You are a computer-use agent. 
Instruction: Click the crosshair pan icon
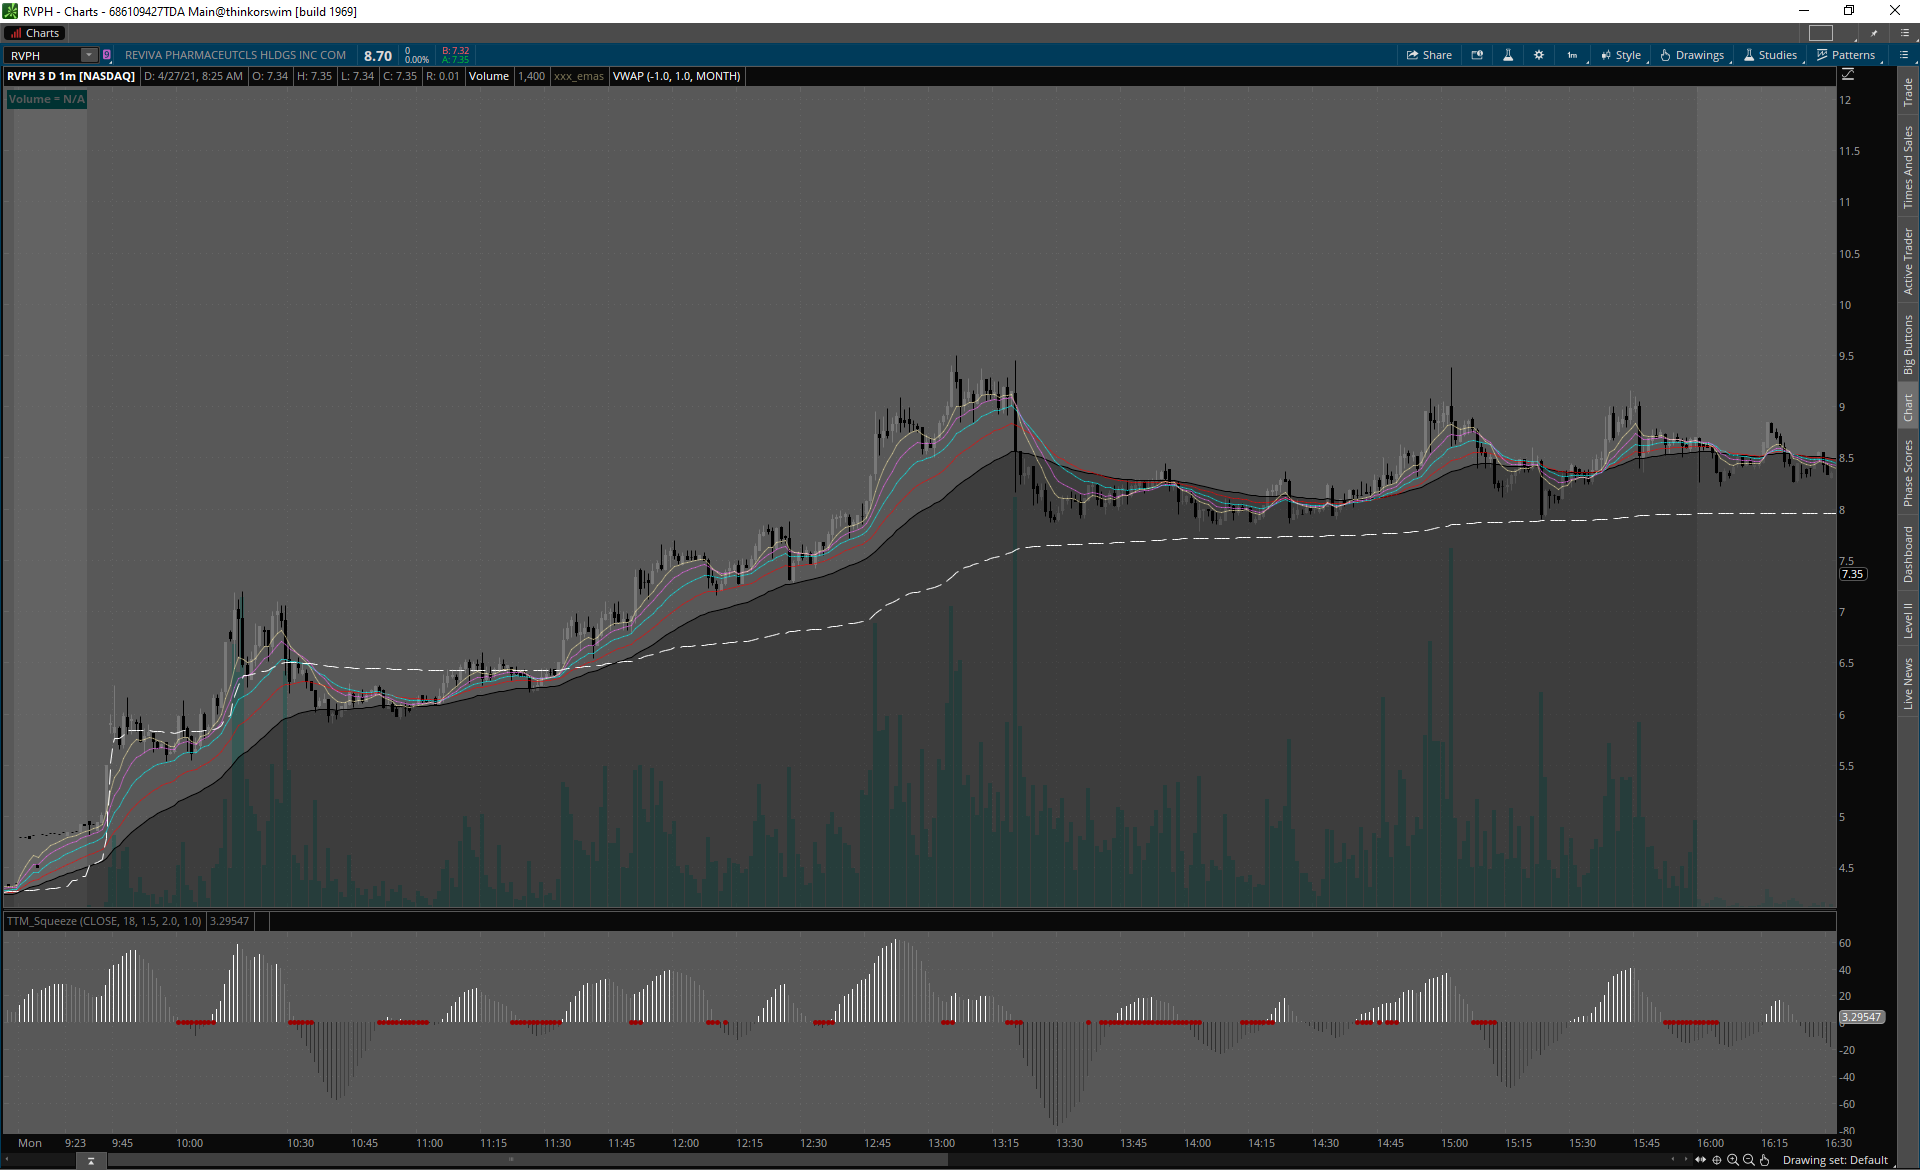coord(1717,1160)
